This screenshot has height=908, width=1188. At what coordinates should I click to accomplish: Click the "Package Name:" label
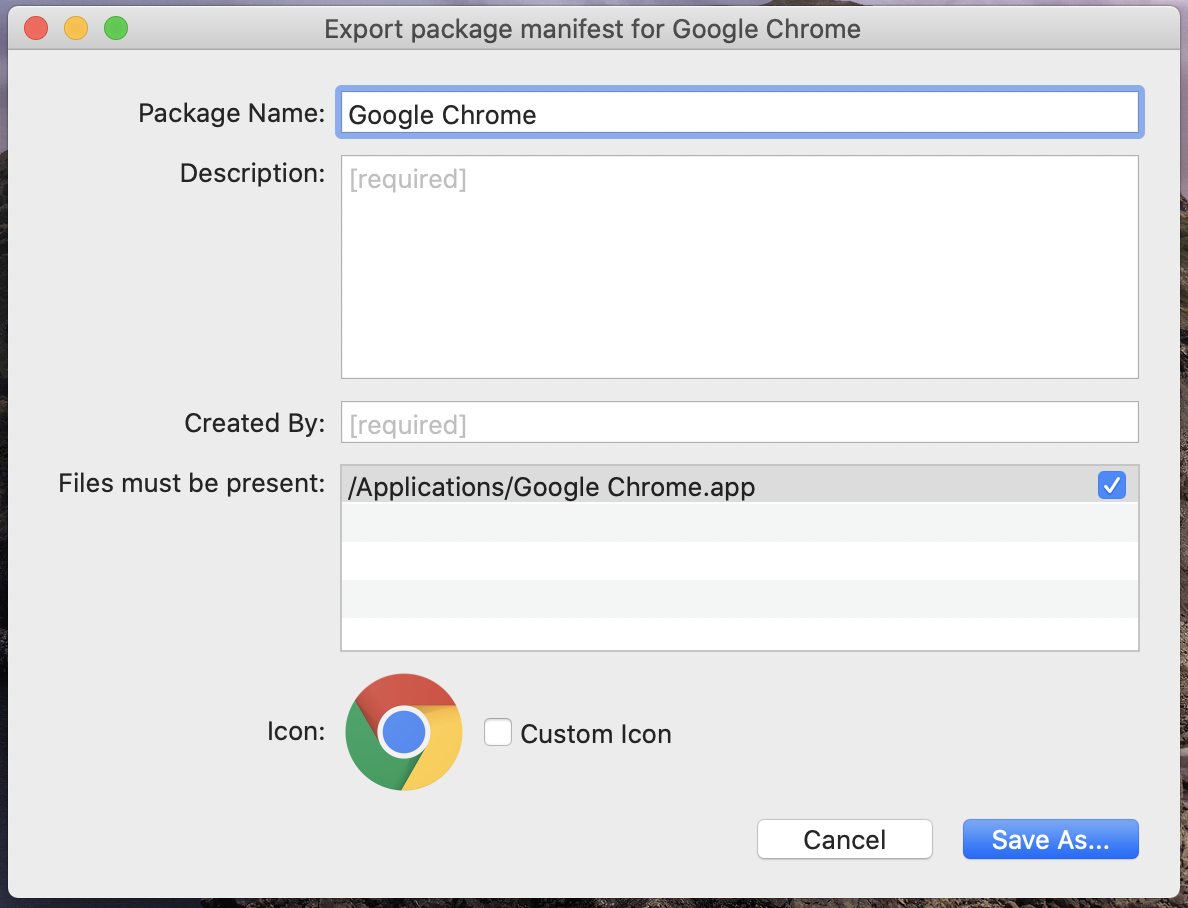click(x=232, y=113)
